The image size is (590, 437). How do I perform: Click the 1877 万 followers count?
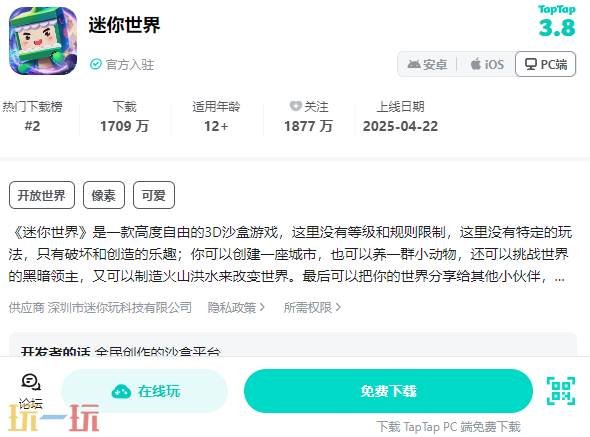coord(308,126)
